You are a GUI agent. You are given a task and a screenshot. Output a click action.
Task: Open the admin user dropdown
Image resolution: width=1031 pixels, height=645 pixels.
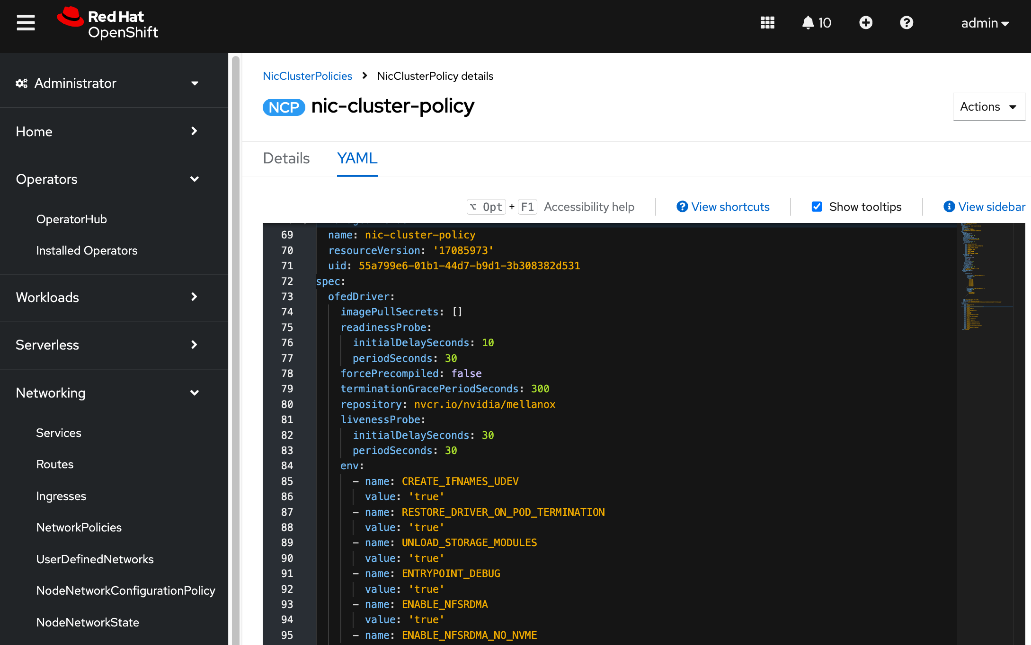[984, 23]
